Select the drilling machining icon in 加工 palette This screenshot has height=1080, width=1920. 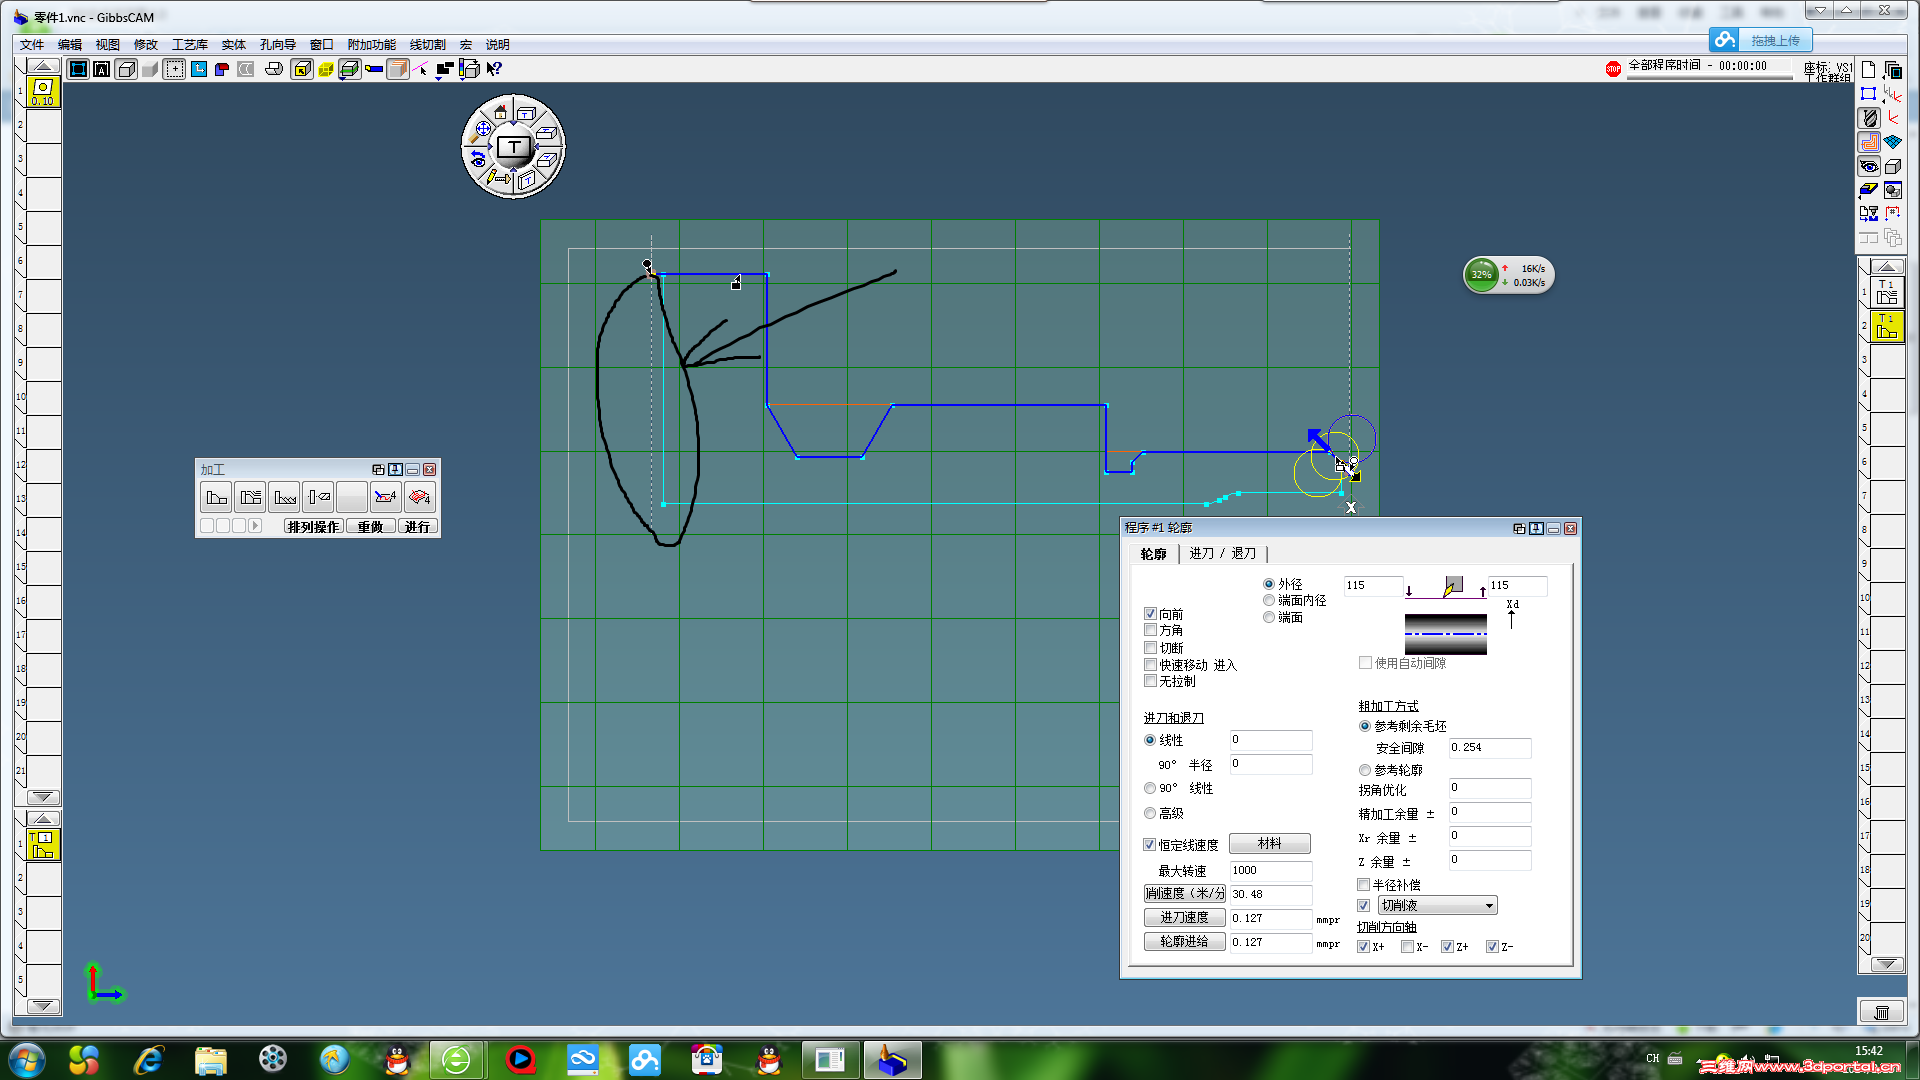click(318, 497)
